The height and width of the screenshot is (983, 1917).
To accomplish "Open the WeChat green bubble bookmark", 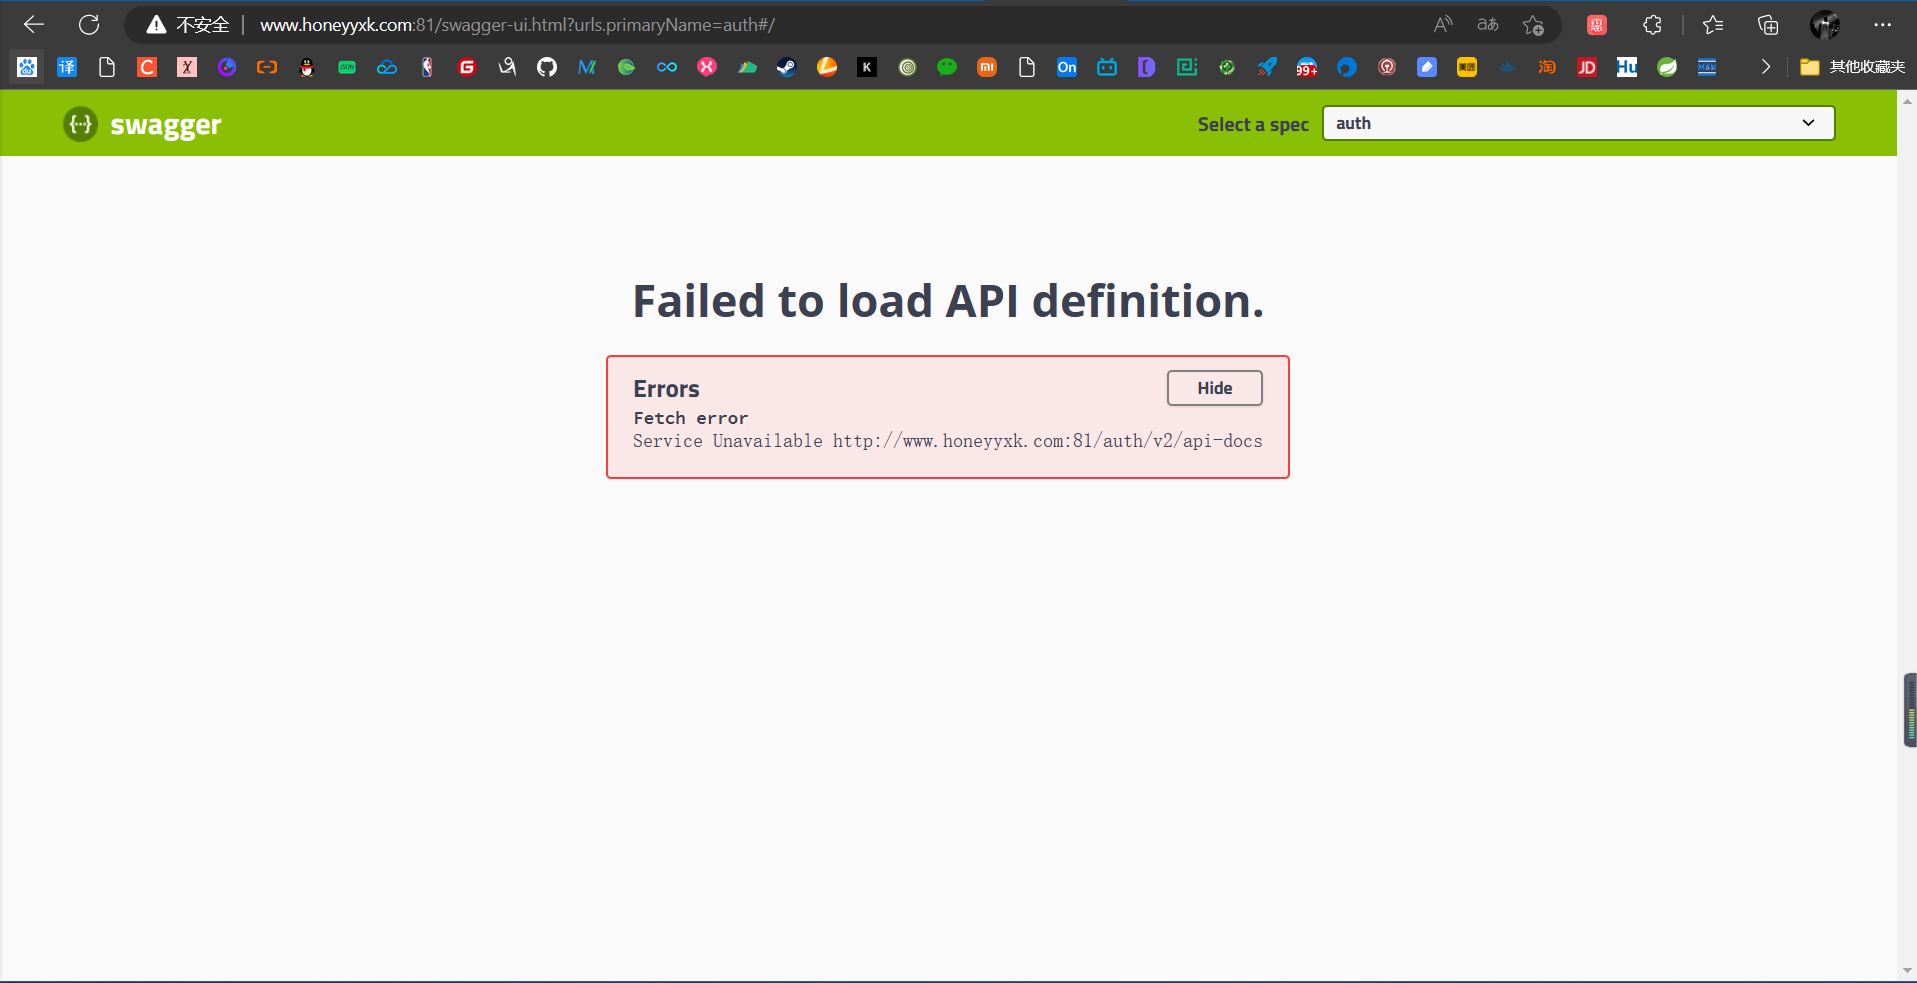I will 947,67.
